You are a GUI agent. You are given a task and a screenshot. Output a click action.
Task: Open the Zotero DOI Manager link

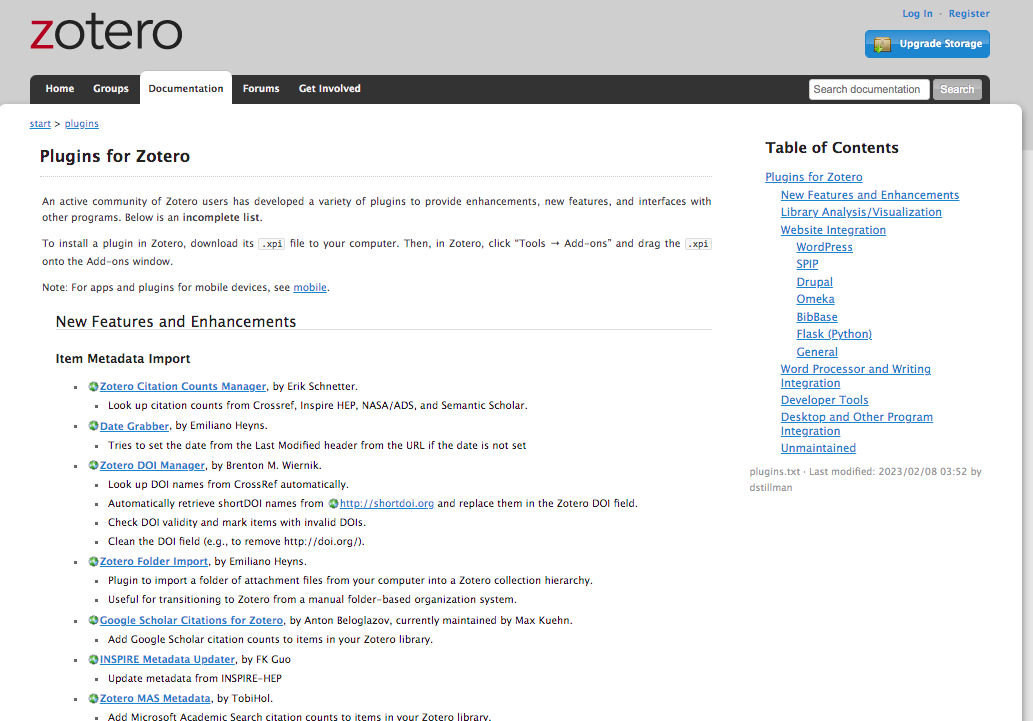coord(152,465)
